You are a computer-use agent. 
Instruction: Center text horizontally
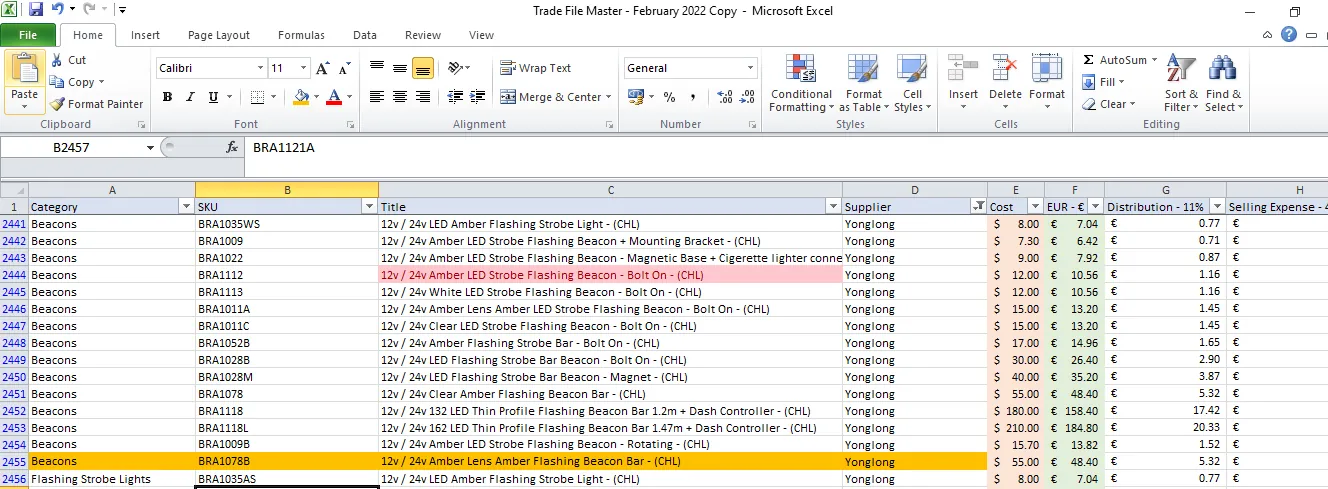click(x=400, y=97)
